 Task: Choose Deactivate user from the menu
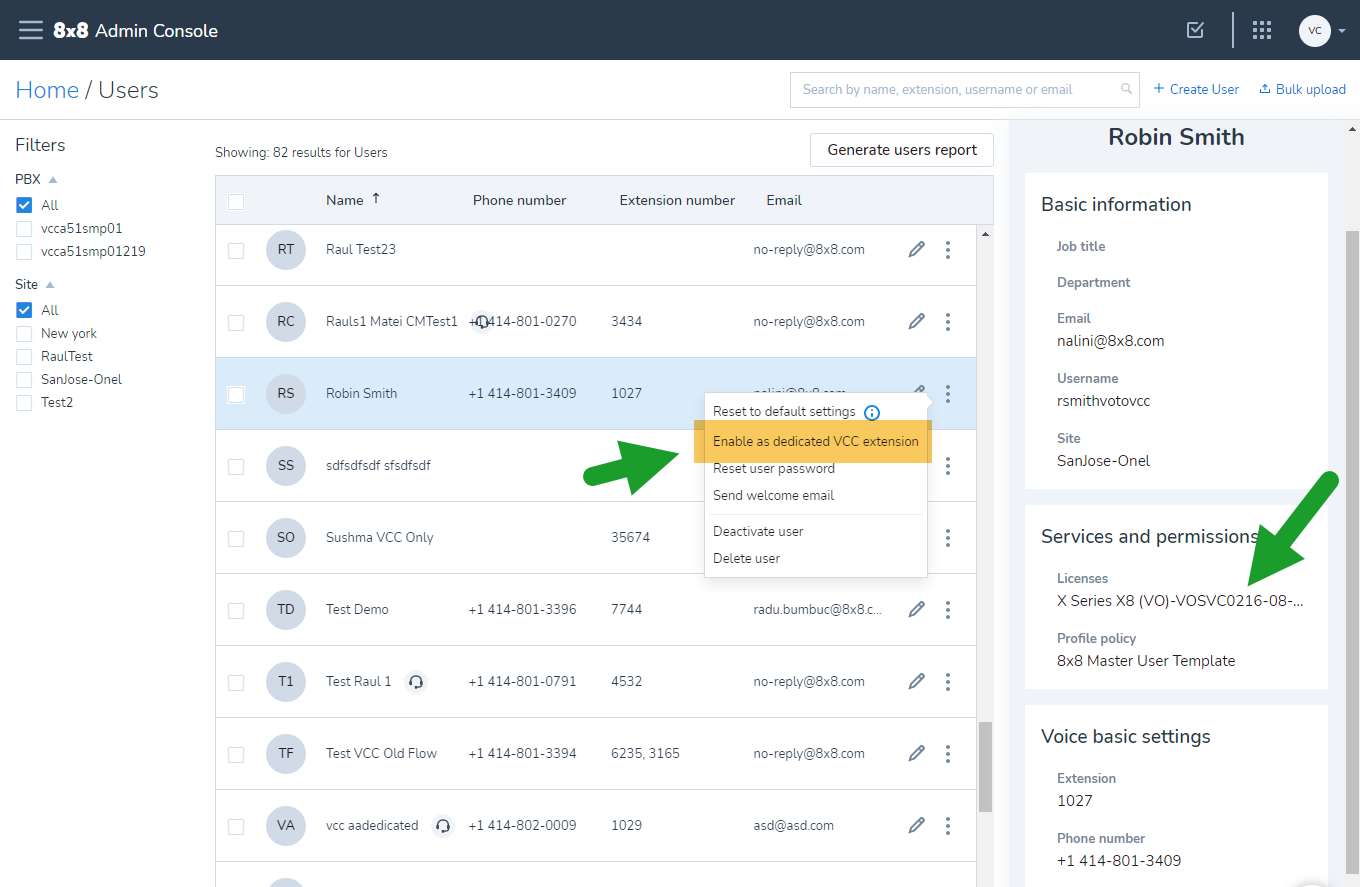tap(758, 531)
